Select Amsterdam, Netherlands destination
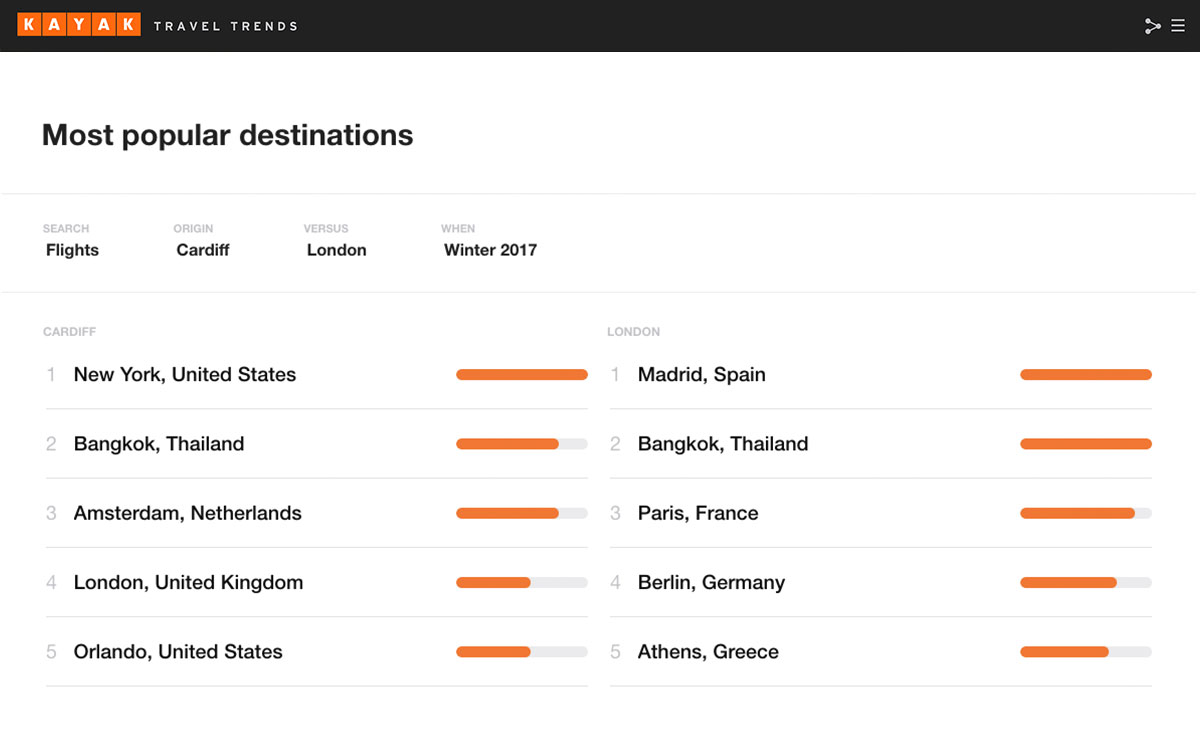 click(x=317, y=513)
